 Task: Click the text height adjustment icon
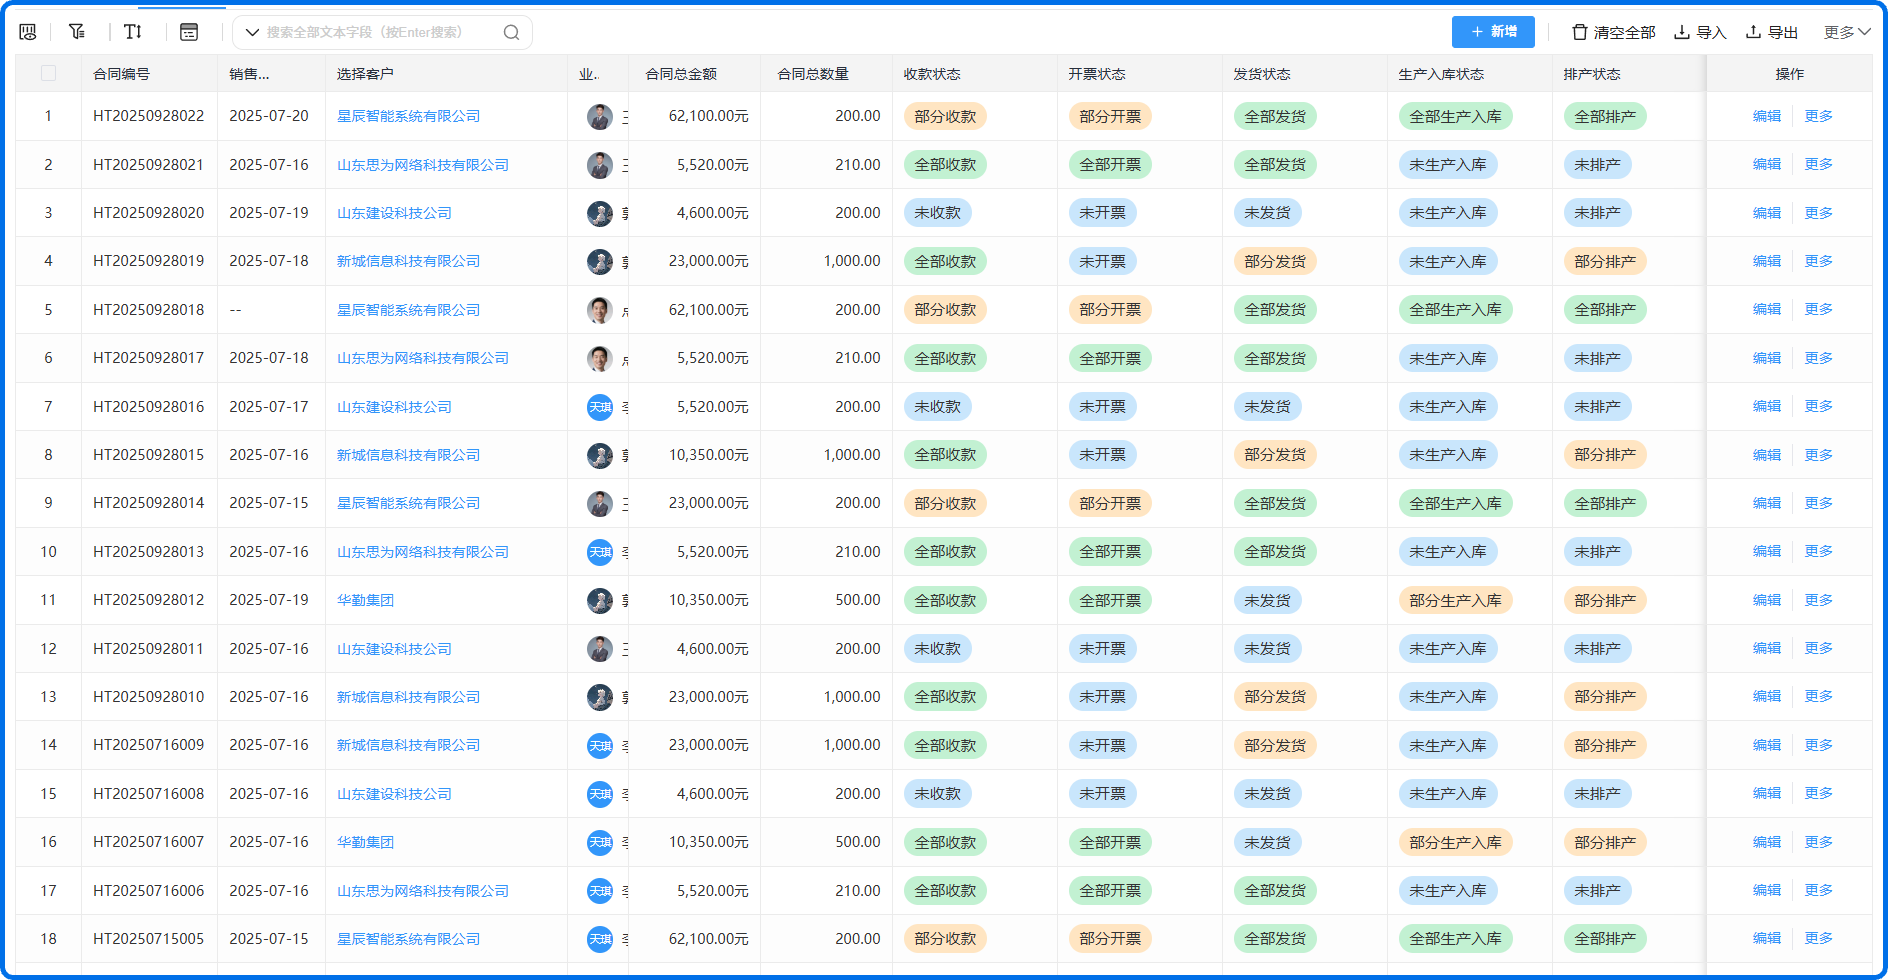[x=133, y=32]
